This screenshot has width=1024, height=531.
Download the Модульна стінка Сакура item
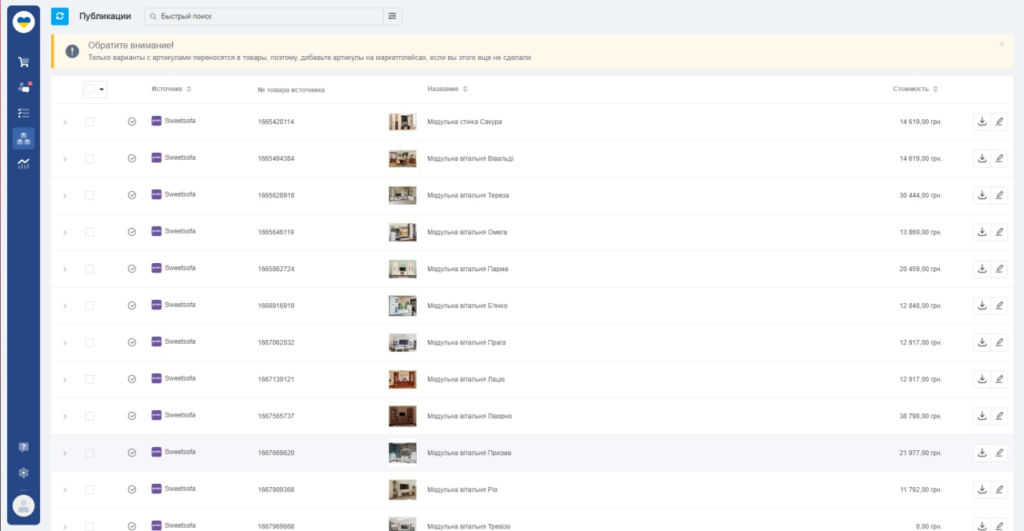[x=981, y=122]
